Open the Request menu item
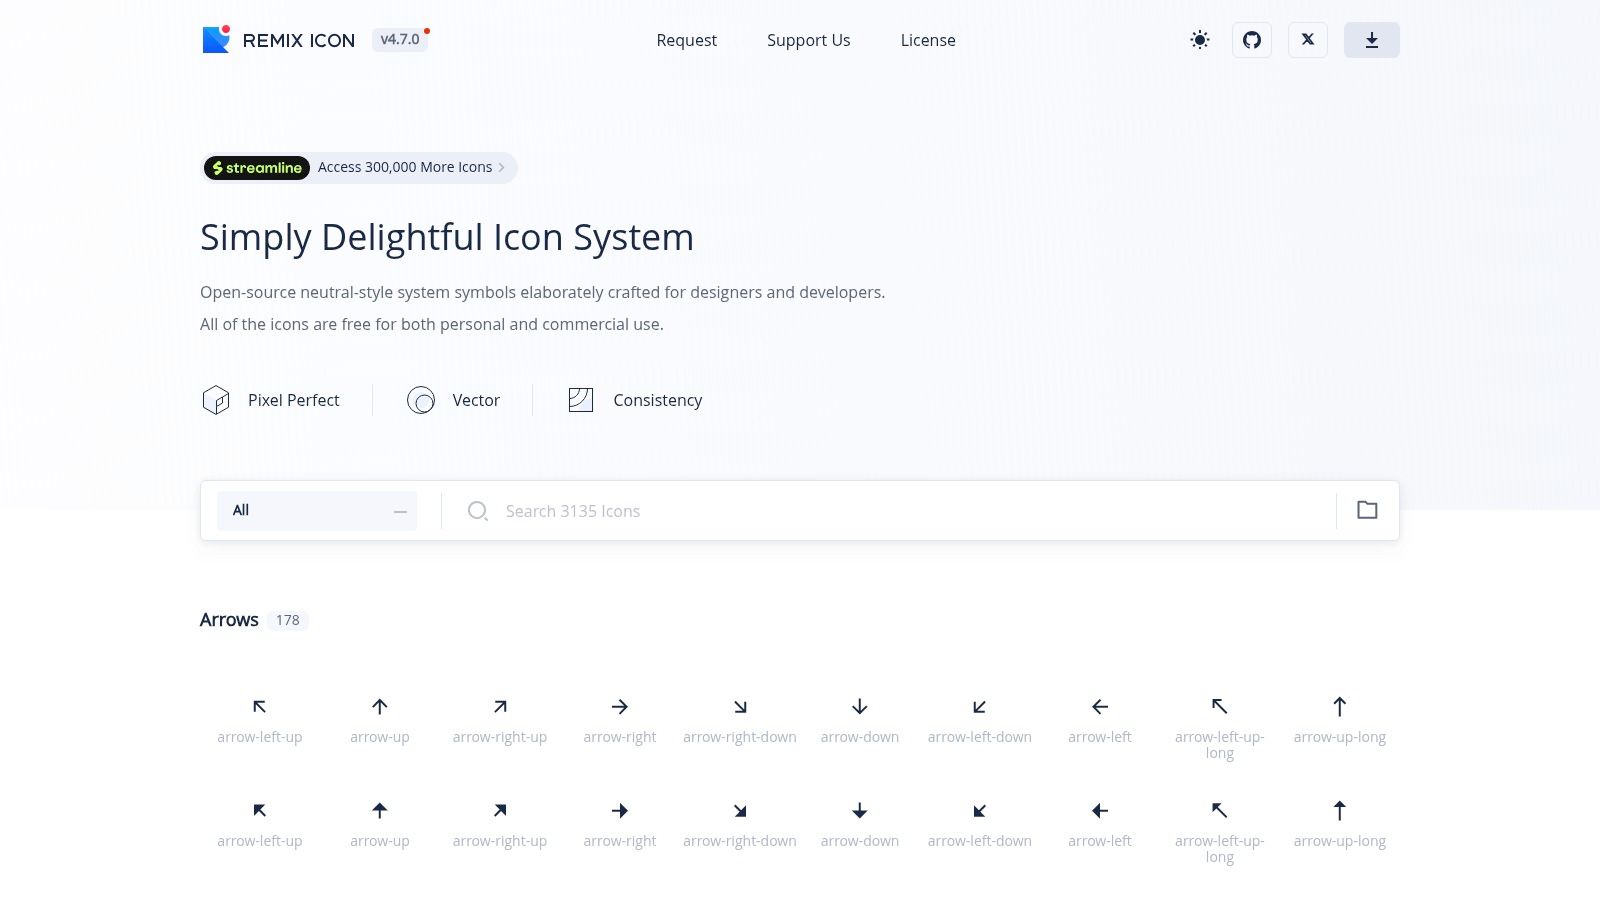This screenshot has width=1600, height=900. pos(686,40)
